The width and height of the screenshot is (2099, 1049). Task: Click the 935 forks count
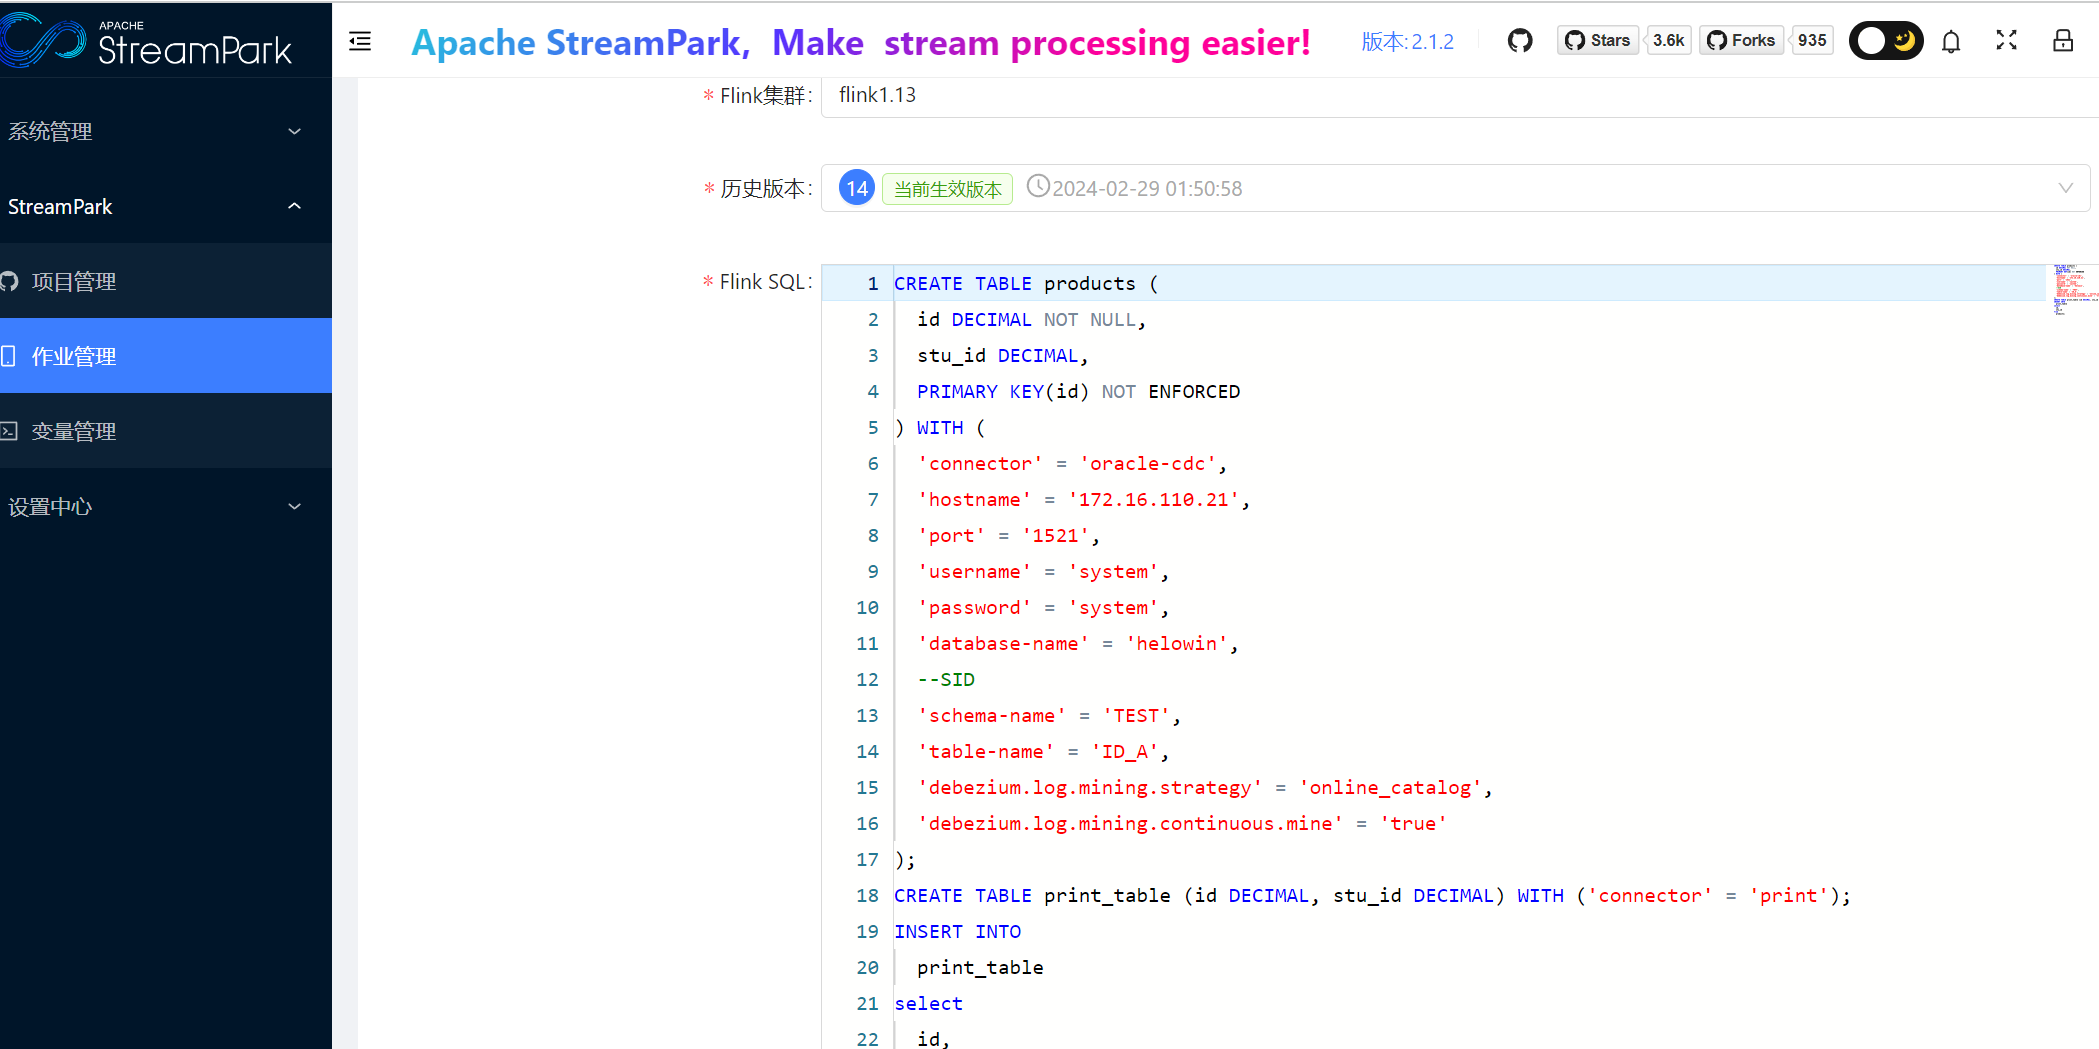1812,40
